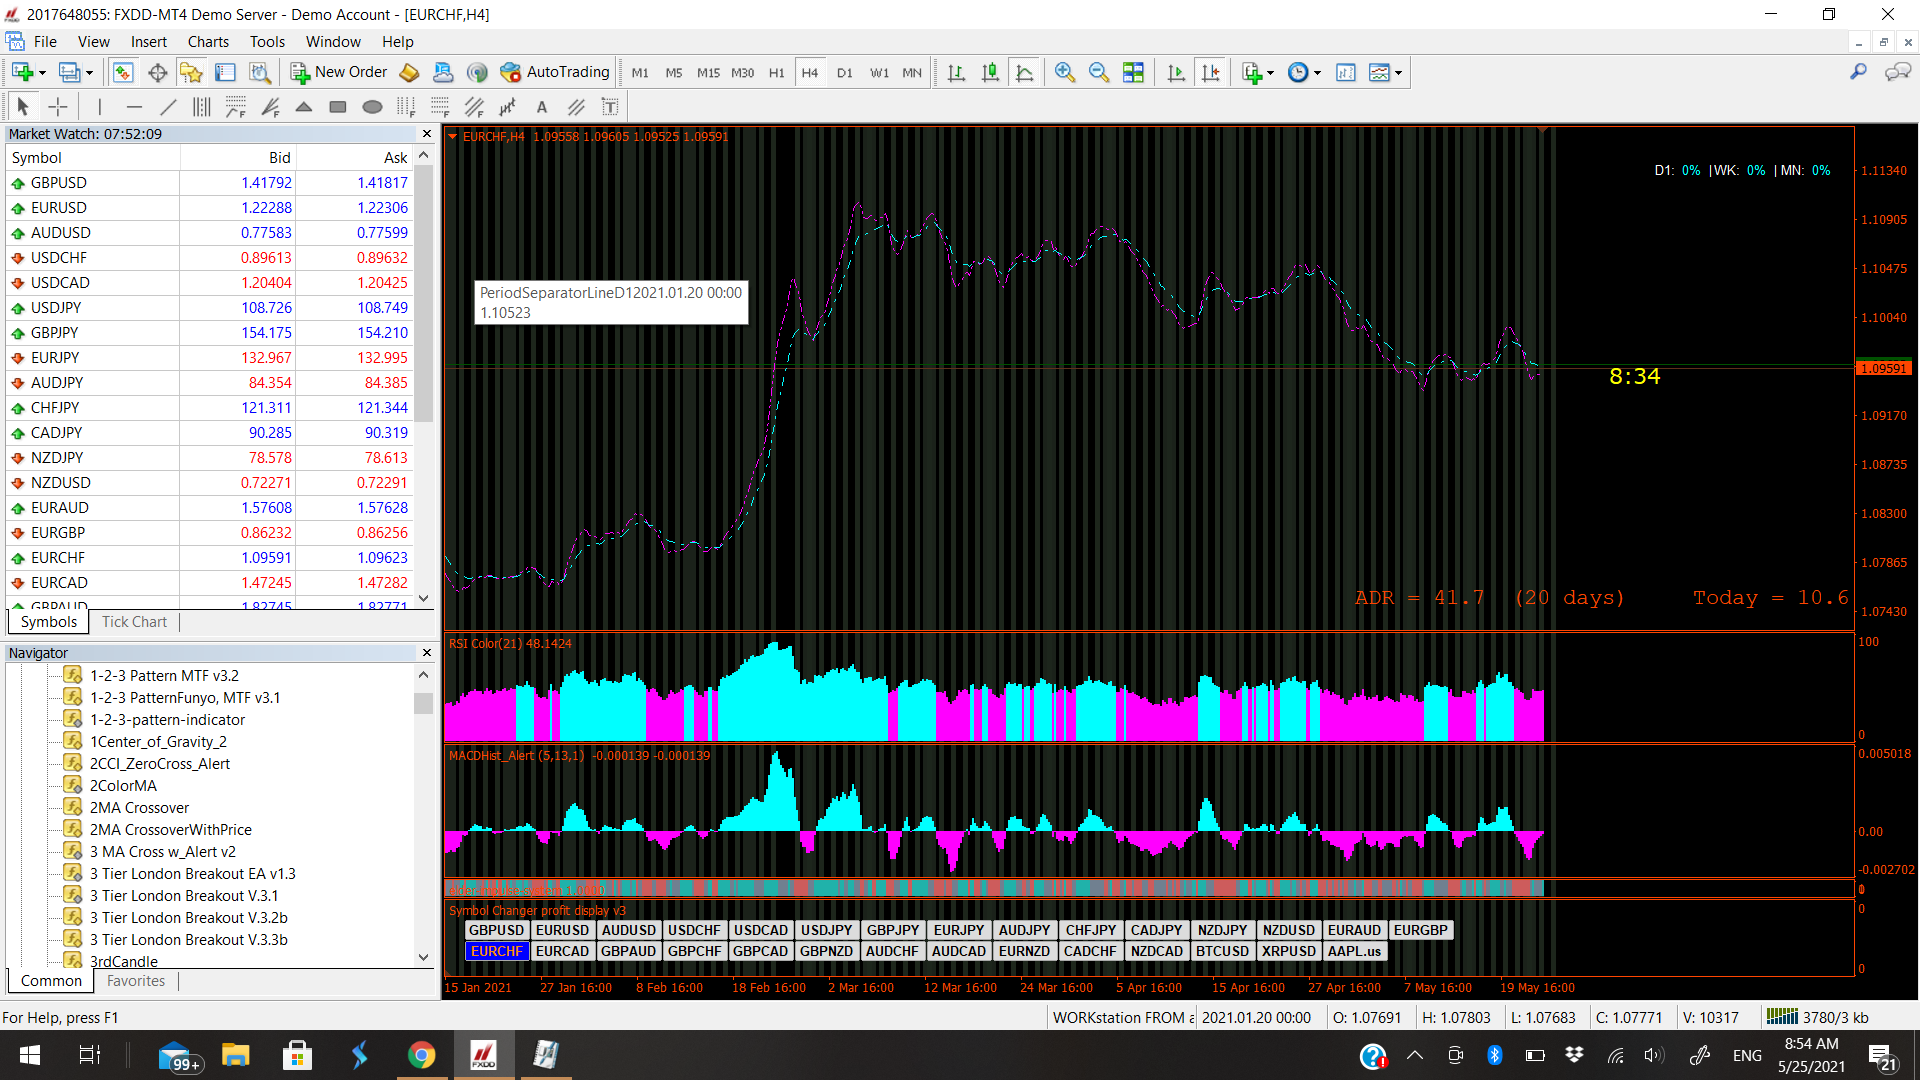Open the View menu
The width and height of the screenshot is (1920, 1080).
pyautogui.click(x=94, y=42)
